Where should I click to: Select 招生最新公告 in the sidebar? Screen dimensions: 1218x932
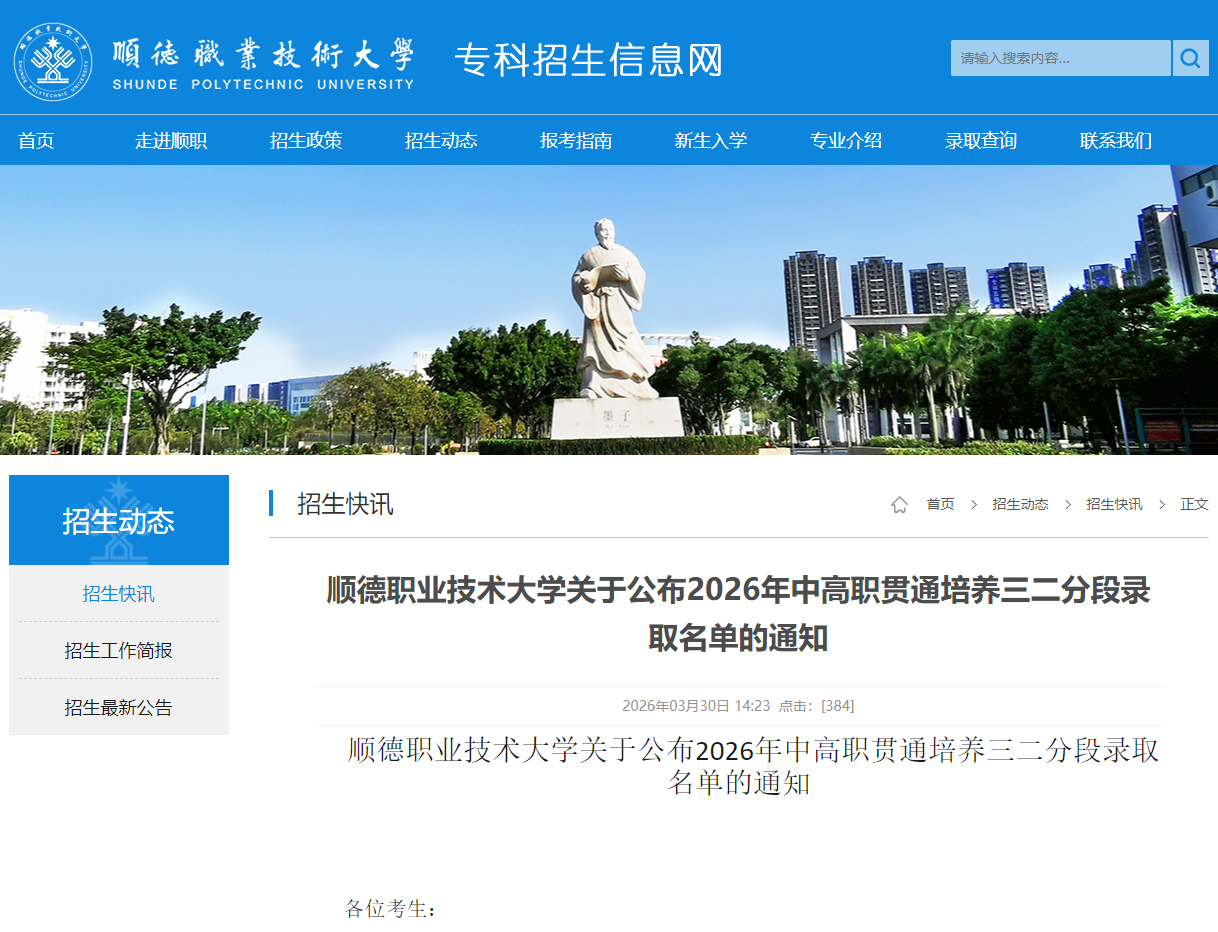pyautogui.click(x=118, y=706)
